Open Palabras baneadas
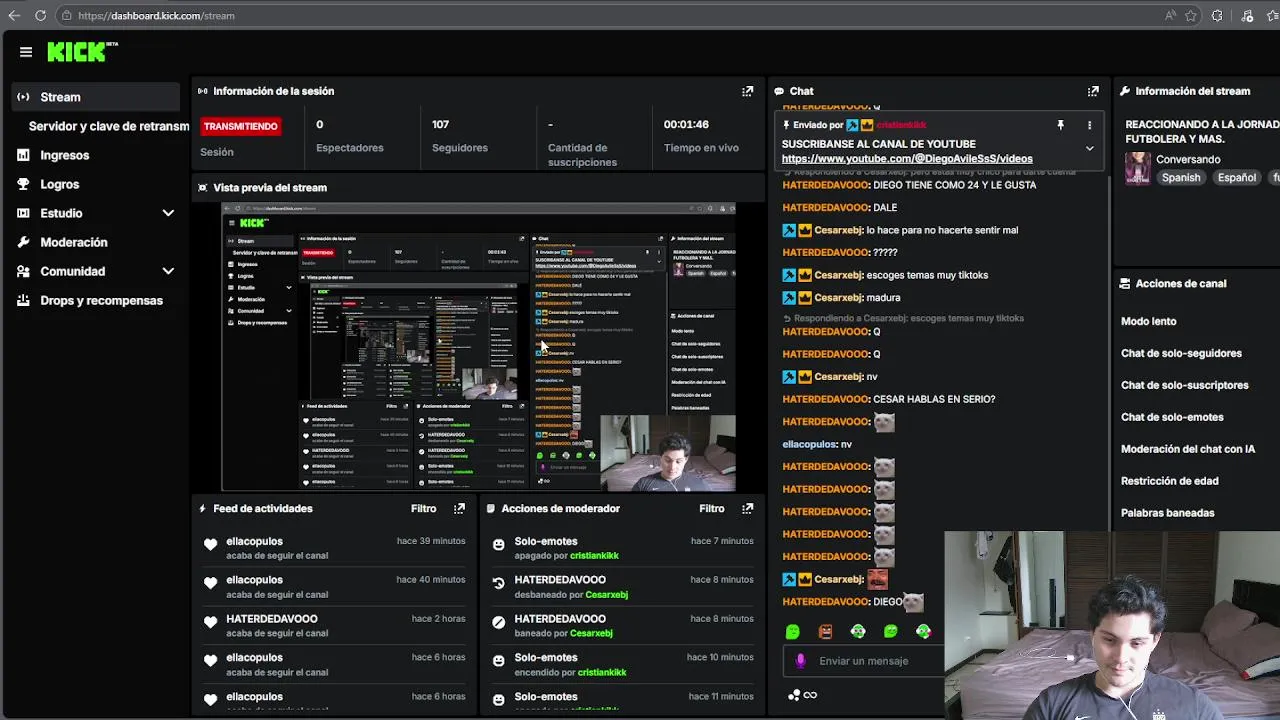 [x=1167, y=513]
